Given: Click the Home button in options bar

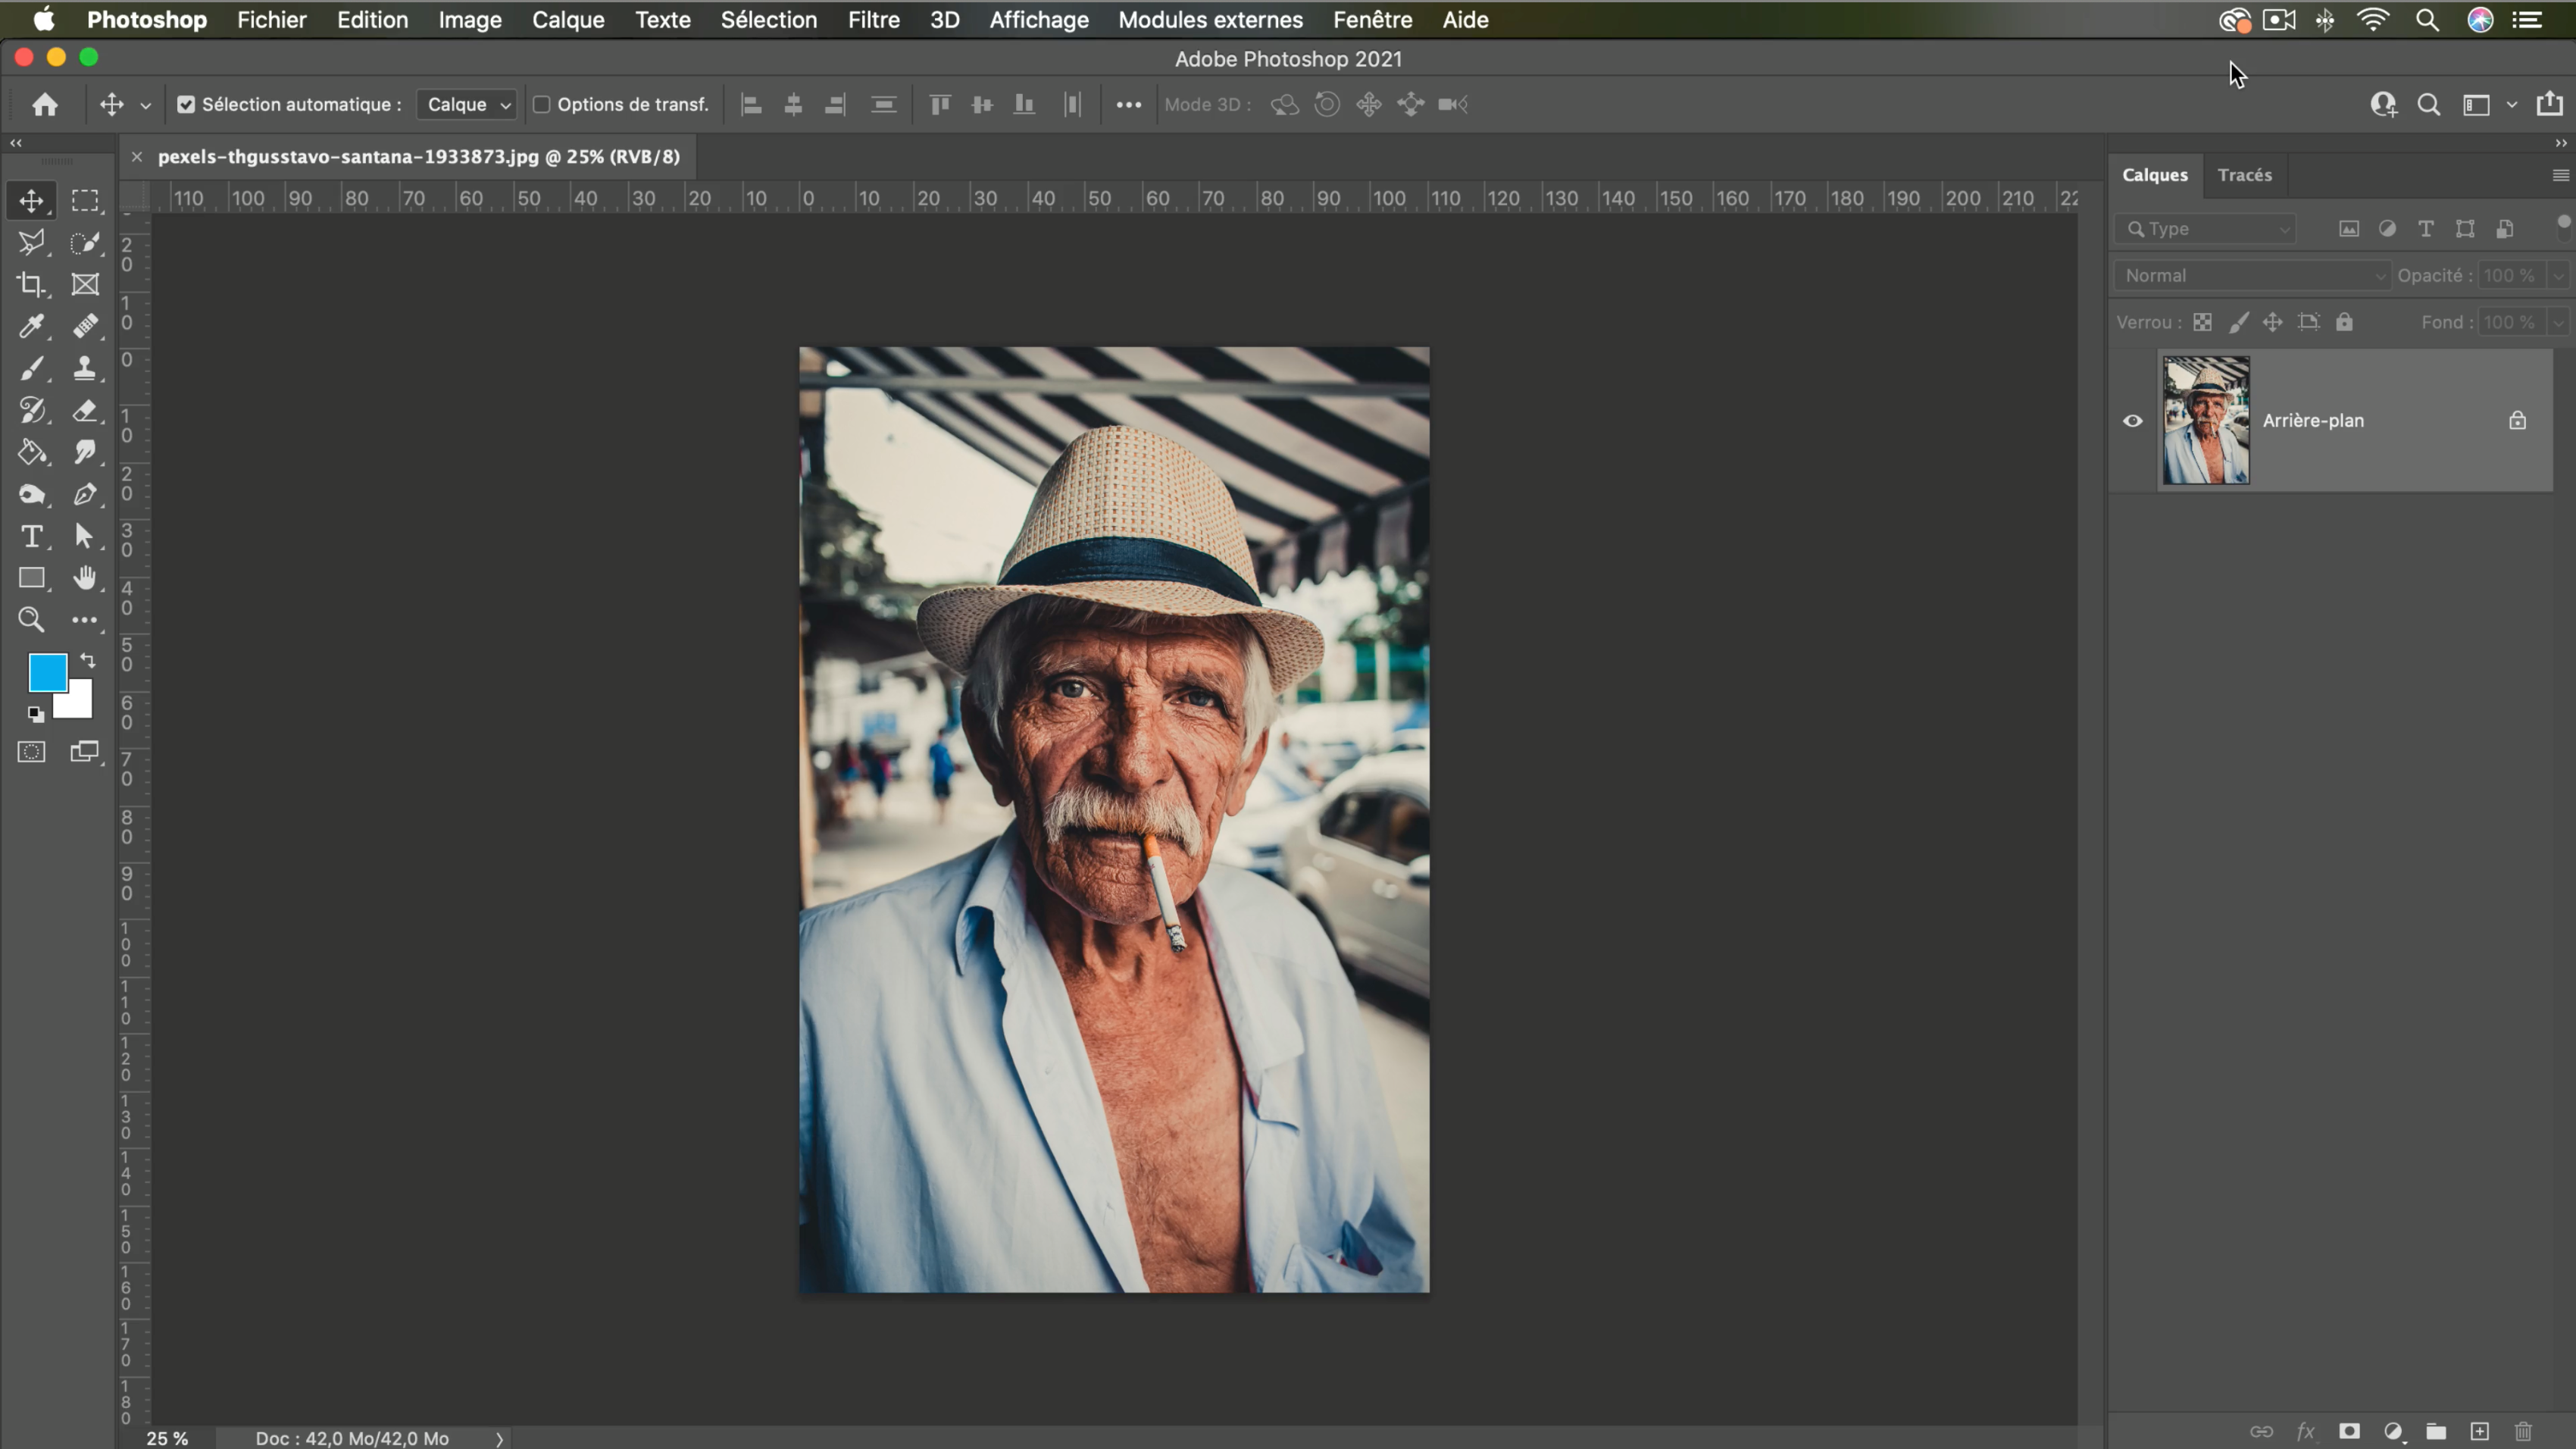Looking at the screenshot, I should click(x=45, y=104).
